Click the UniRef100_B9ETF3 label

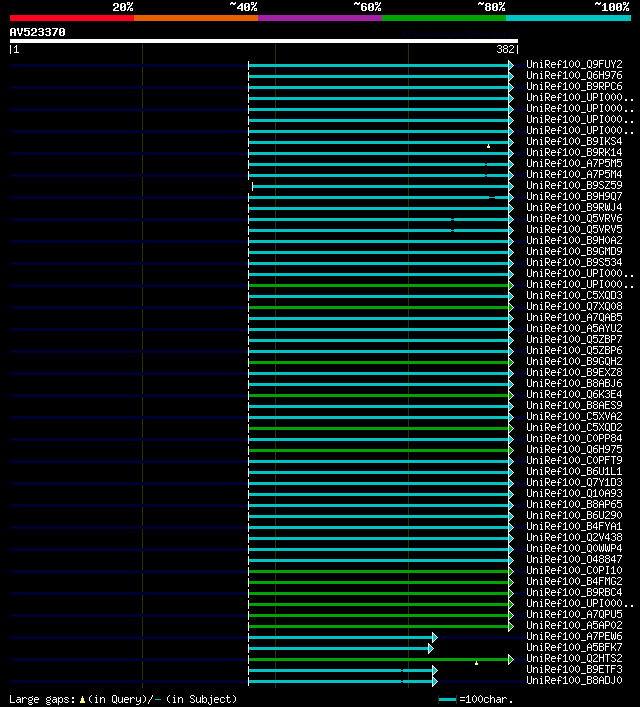click(574, 669)
